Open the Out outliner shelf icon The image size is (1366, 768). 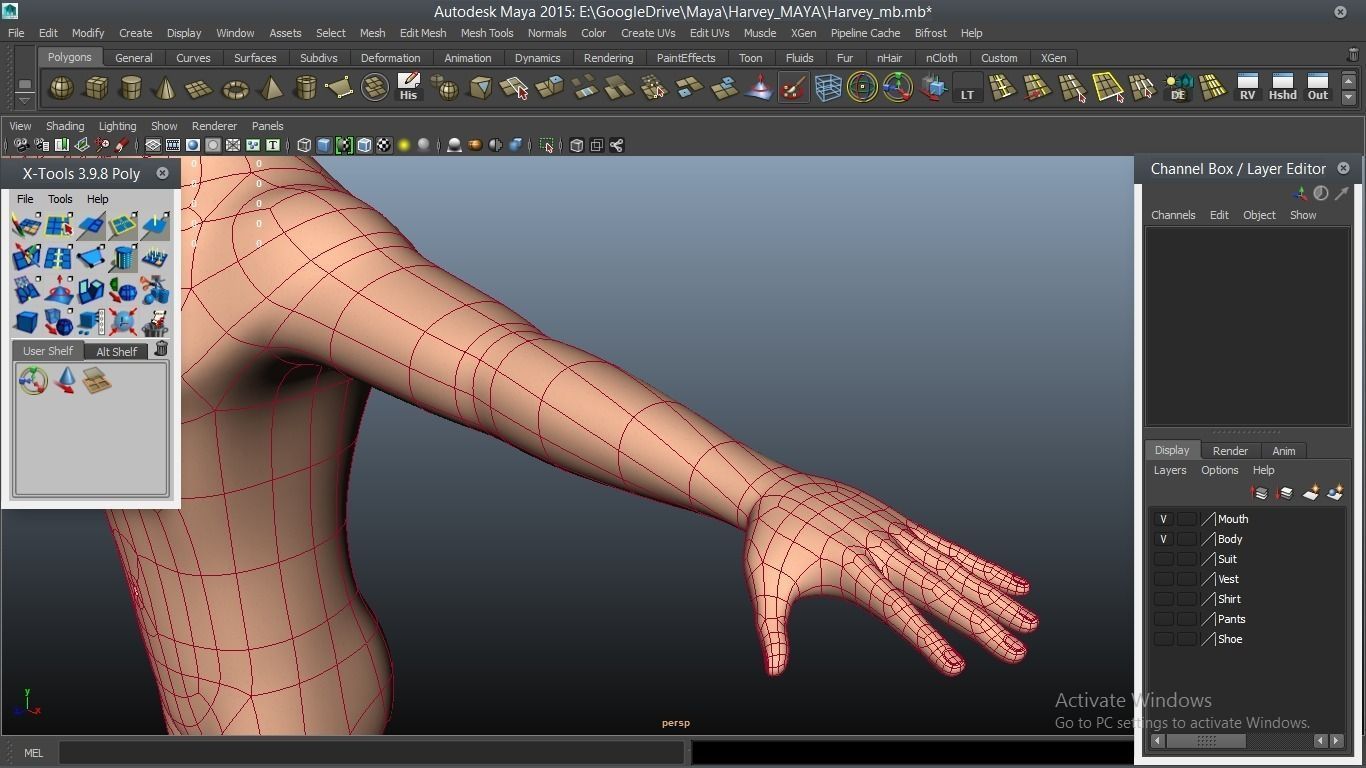tap(1317, 88)
